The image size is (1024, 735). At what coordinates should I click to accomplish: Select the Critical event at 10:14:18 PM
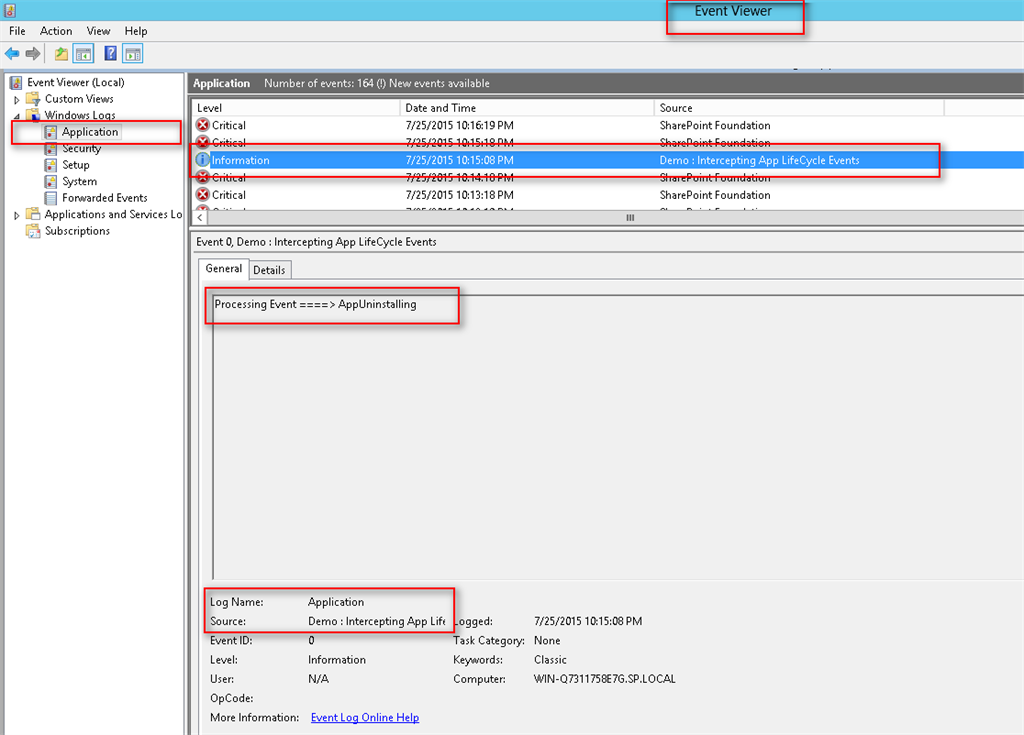tap(608, 177)
